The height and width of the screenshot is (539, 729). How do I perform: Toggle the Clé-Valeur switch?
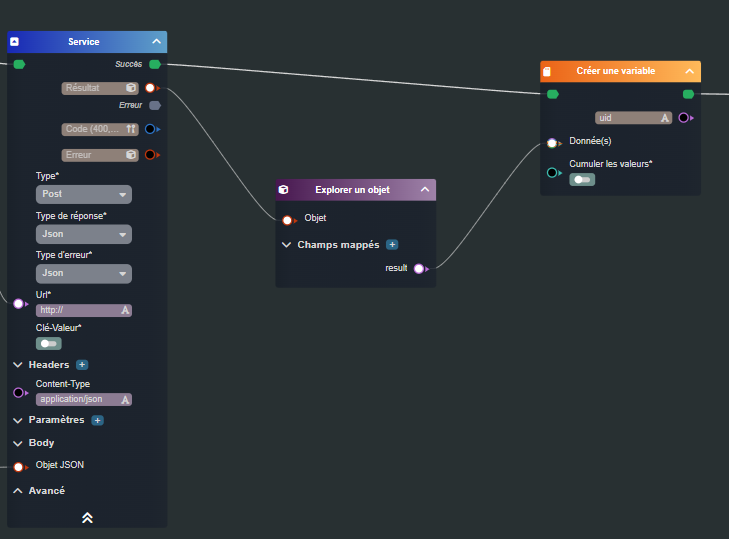point(48,343)
